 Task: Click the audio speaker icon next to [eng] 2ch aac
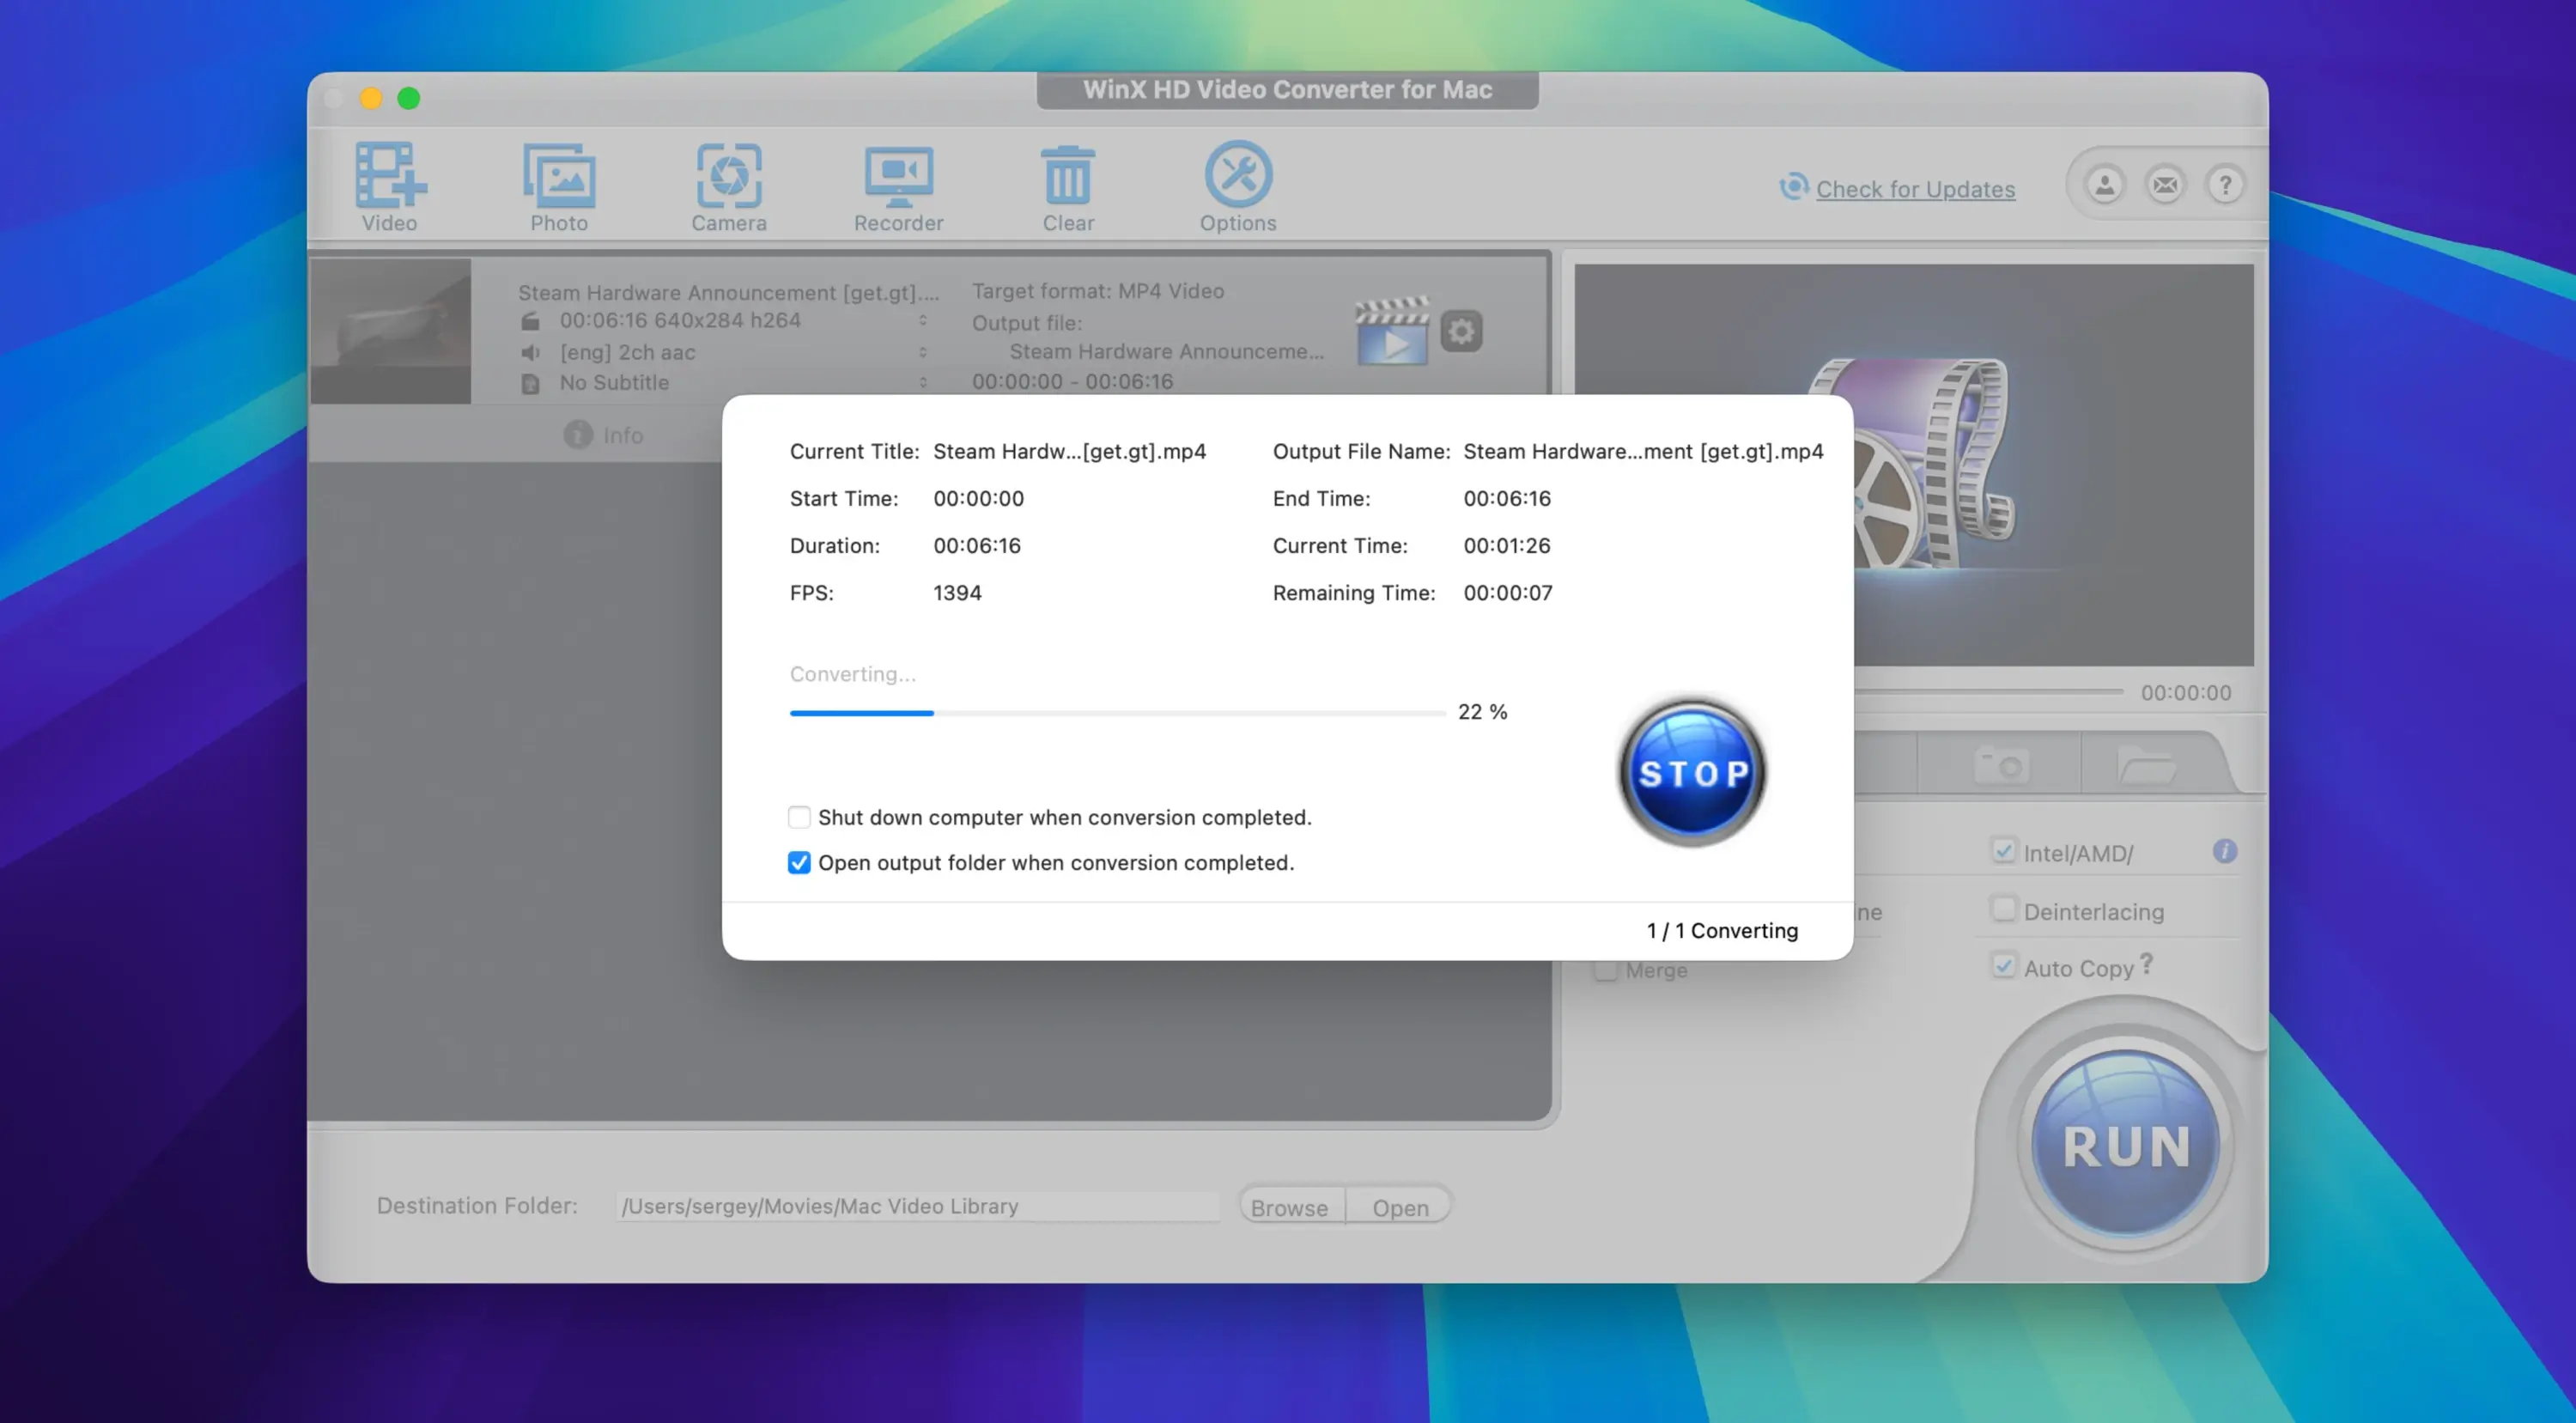point(530,352)
